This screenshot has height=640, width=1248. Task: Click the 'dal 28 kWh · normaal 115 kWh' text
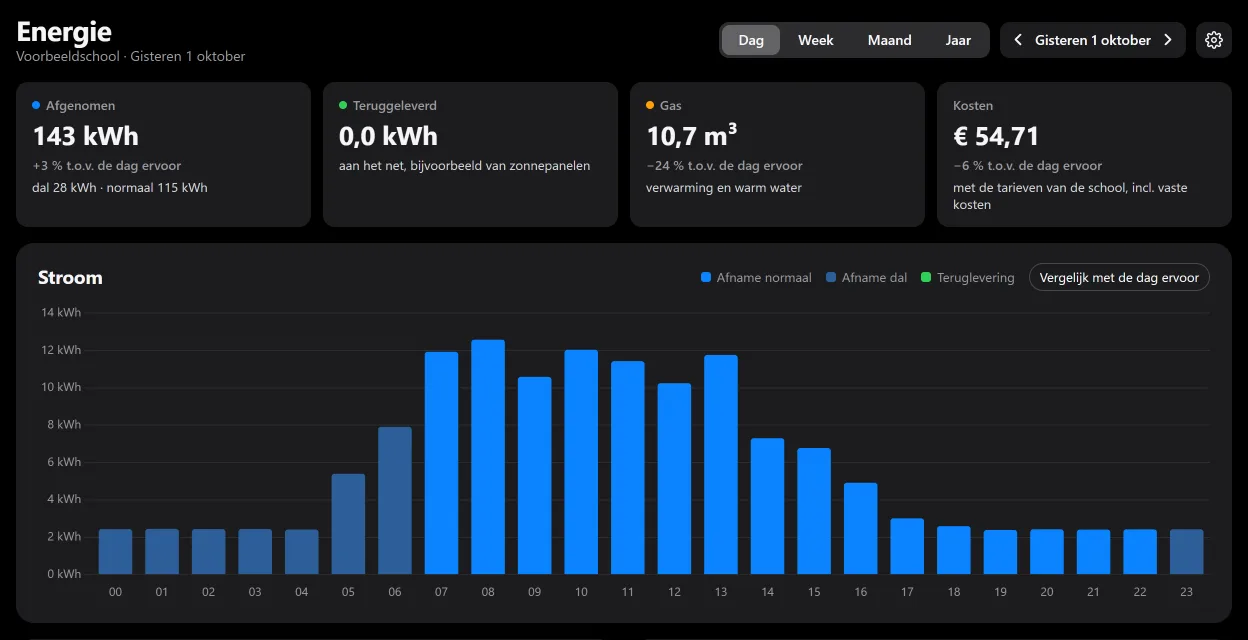click(120, 188)
